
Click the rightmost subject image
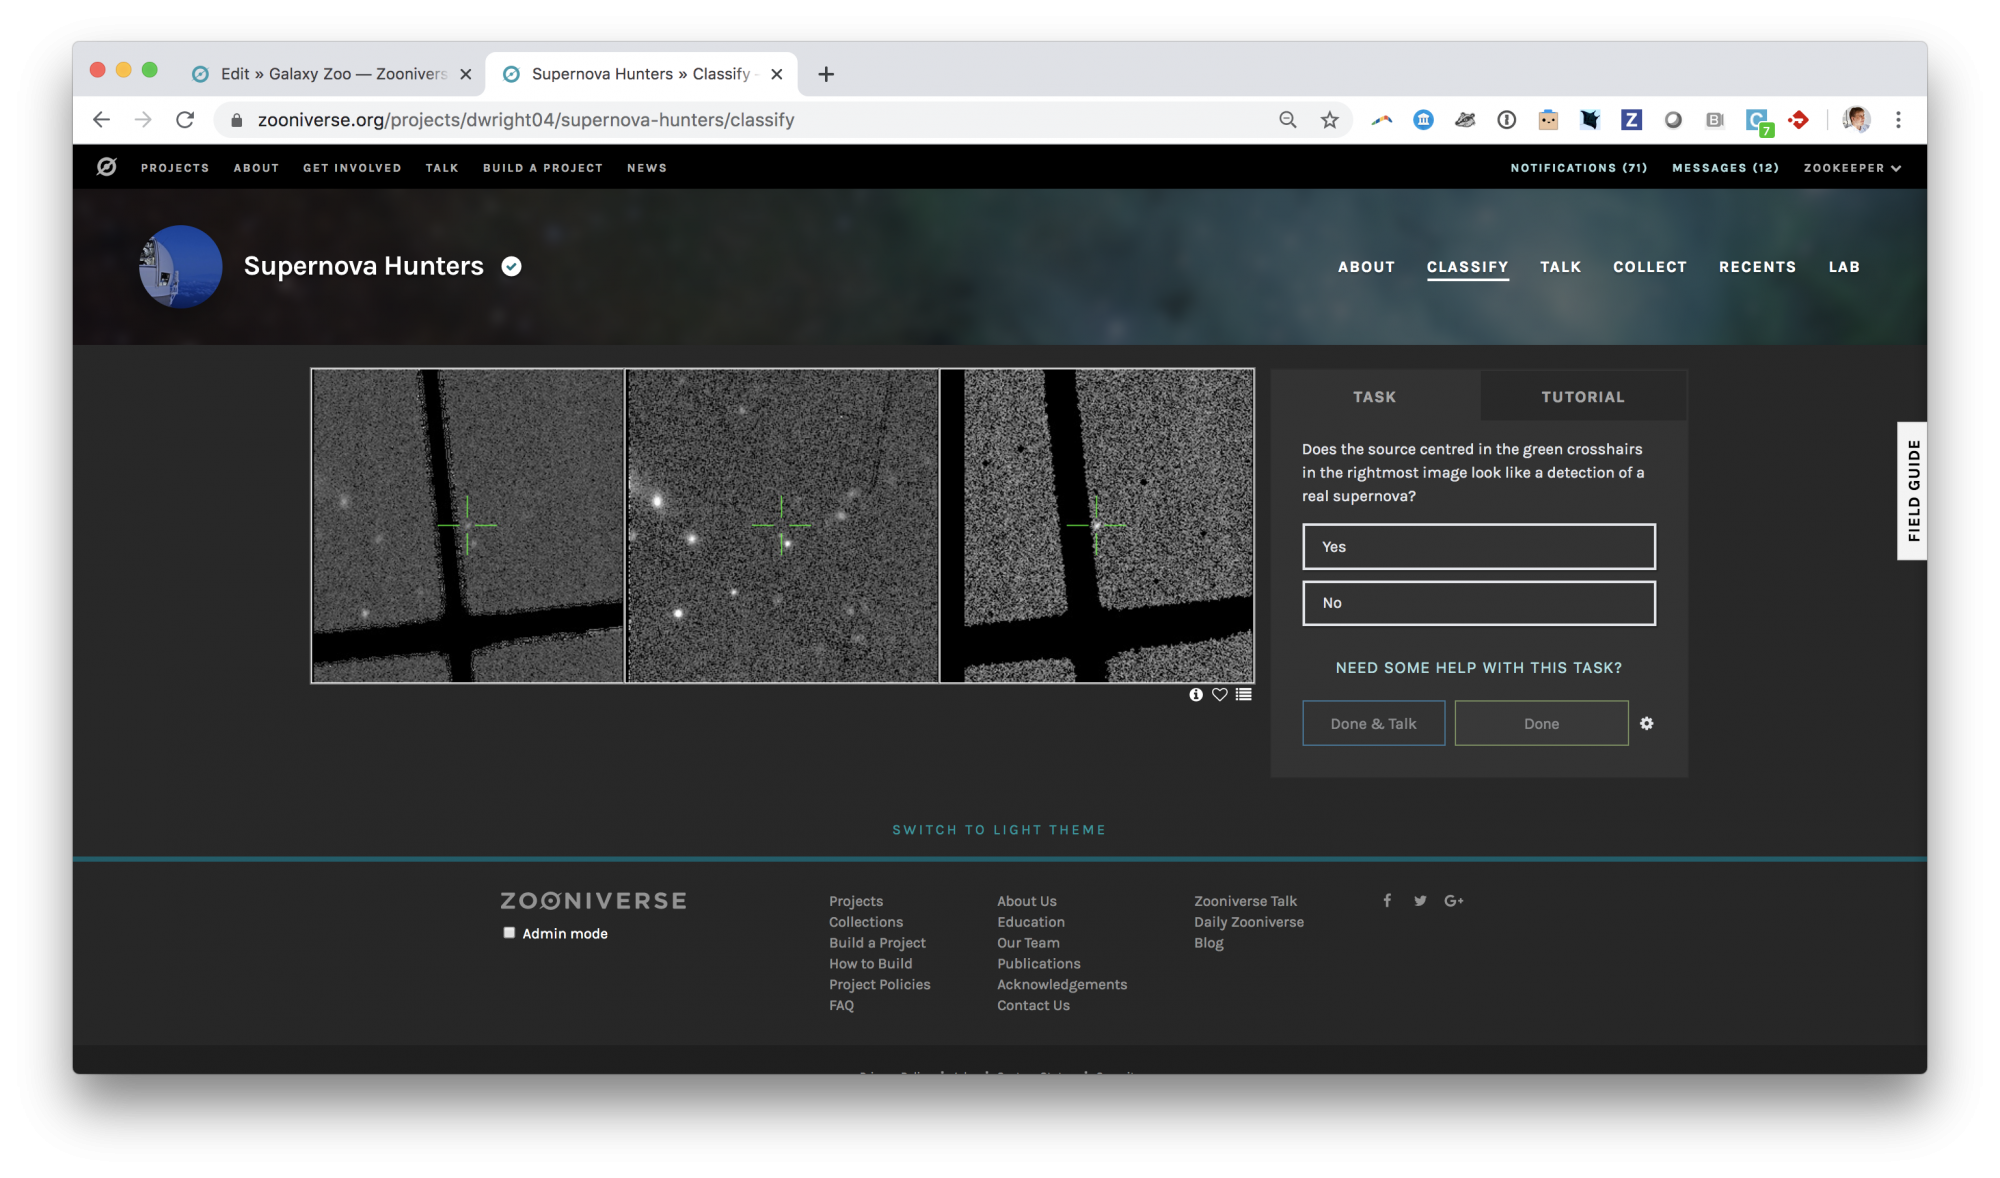(x=1096, y=526)
